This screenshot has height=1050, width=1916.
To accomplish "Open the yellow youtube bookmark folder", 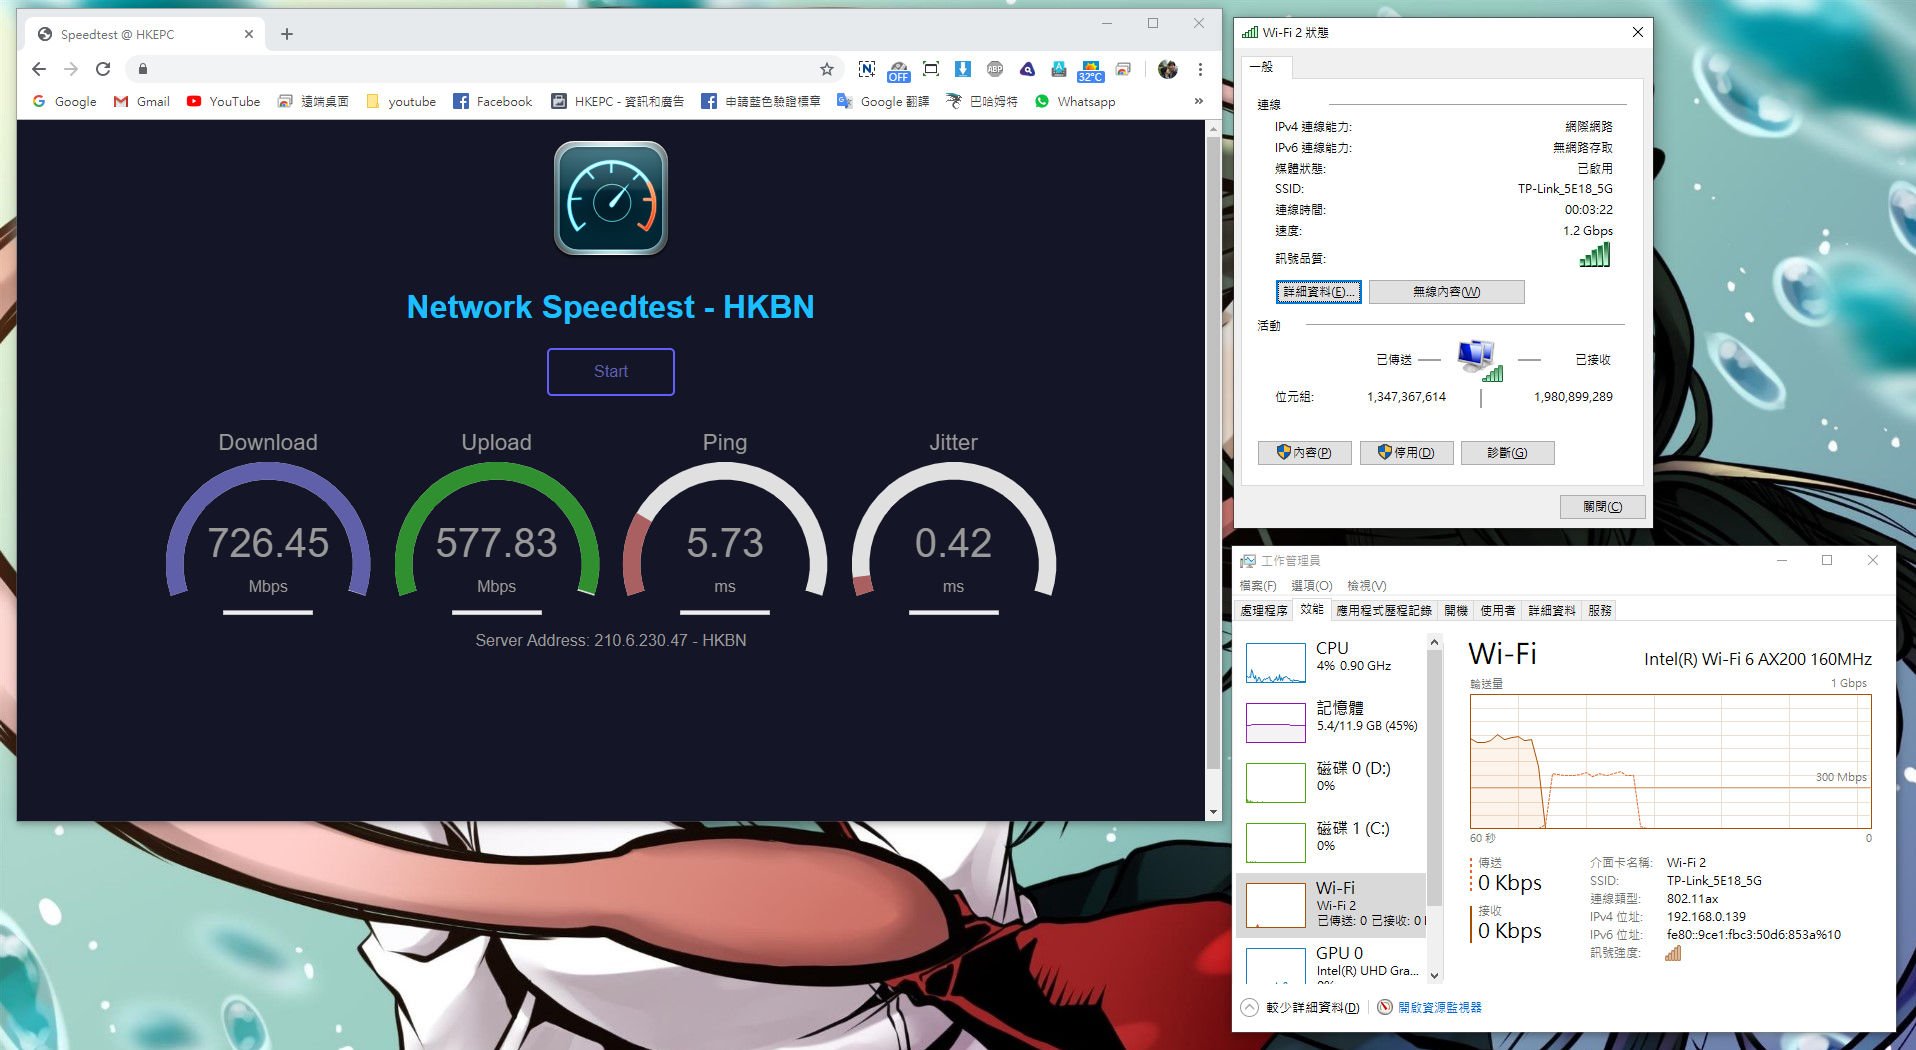I will [x=401, y=101].
